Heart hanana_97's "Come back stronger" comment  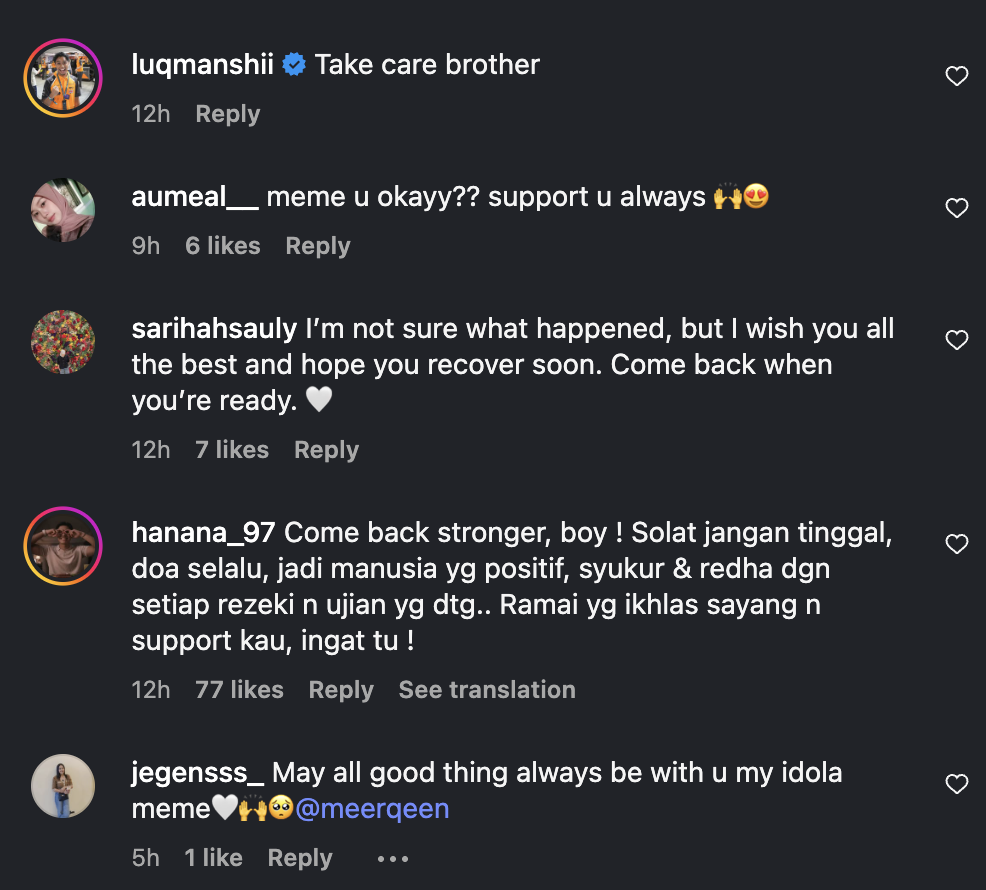coord(957,544)
